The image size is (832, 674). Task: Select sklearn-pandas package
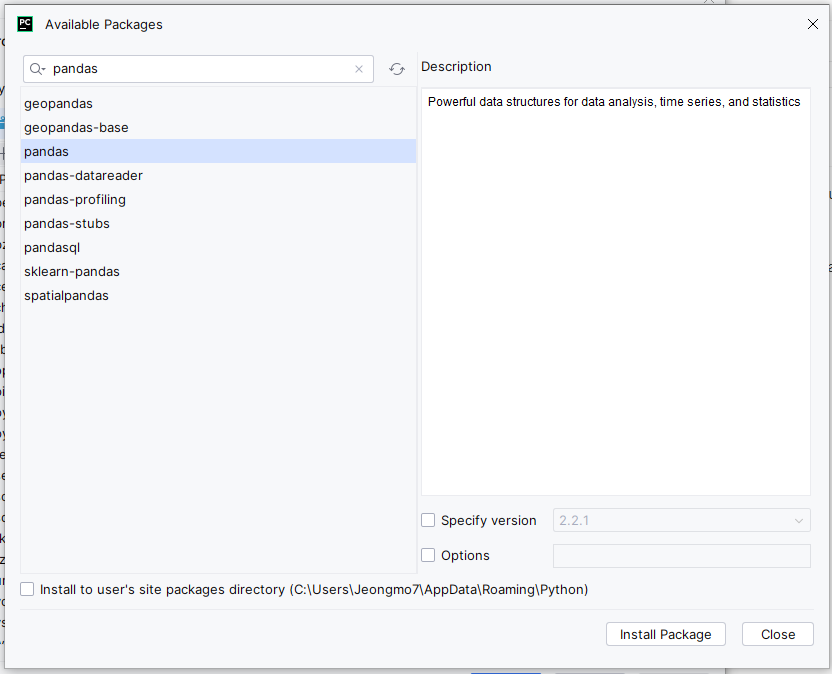click(x=218, y=272)
